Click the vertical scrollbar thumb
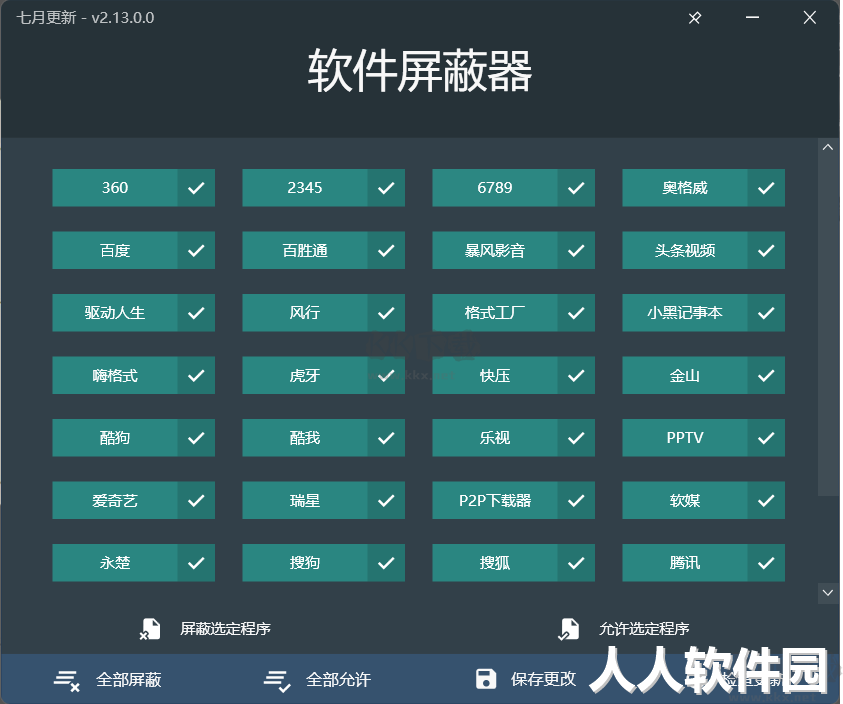 pyautogui.click(x=827, y=326)
